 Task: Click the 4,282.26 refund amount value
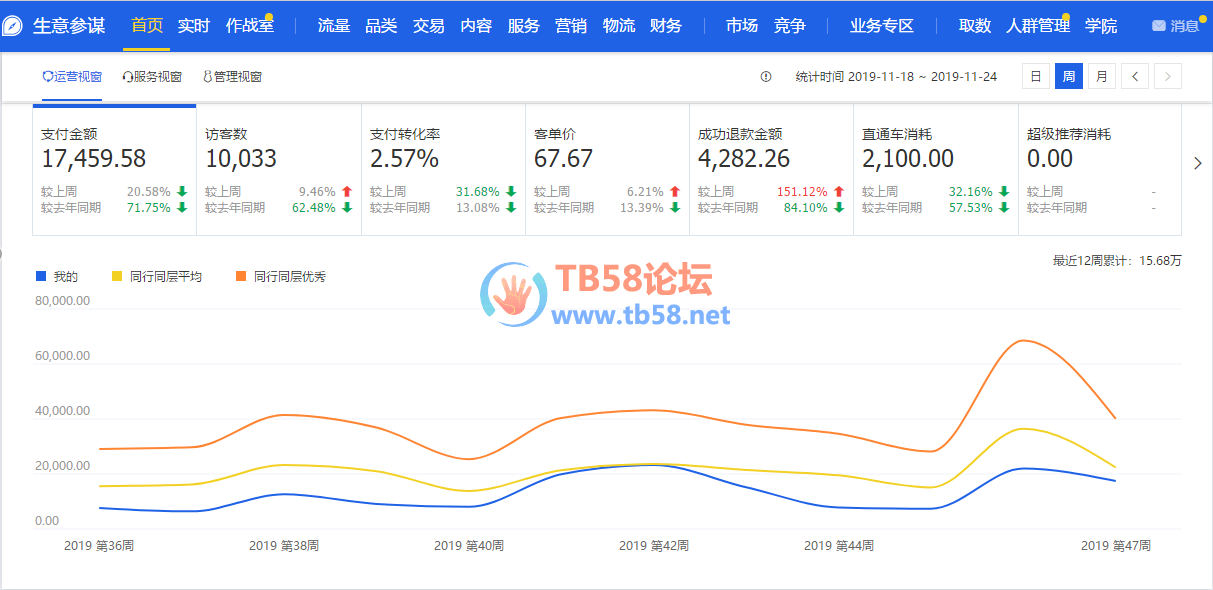pyautogui.click(x=744, y=159)
